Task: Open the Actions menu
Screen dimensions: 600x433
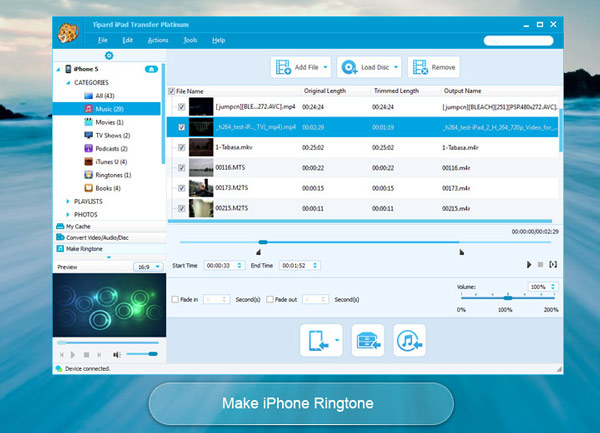Action: coord(158,40)
